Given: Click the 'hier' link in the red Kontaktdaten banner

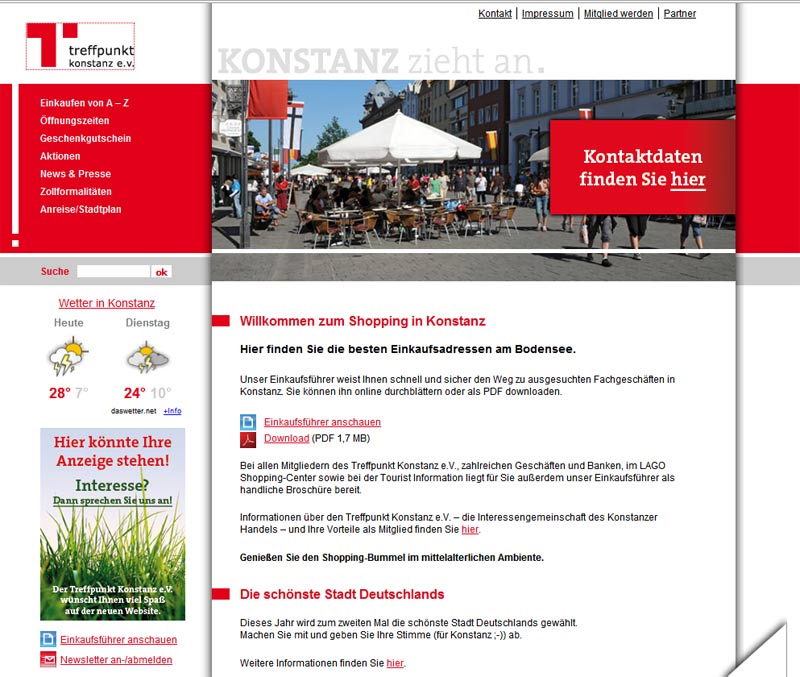Looking at the screenshot, I should coord(688,180).
